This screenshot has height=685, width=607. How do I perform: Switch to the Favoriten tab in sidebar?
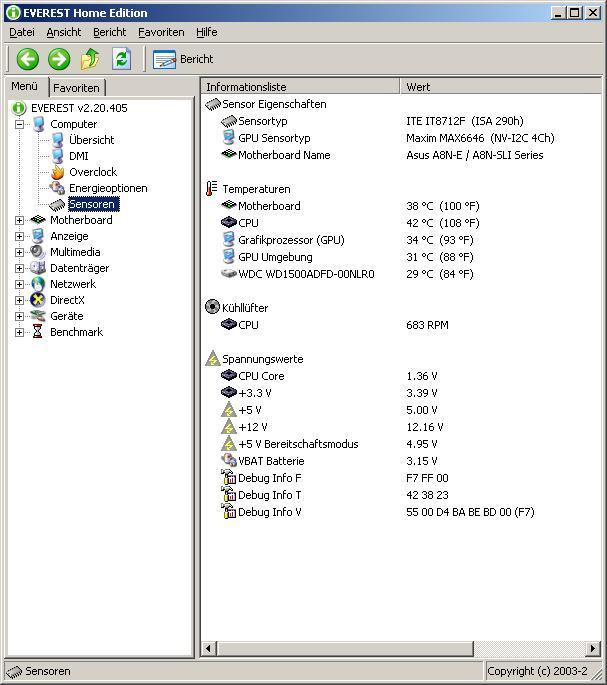point(76,88)
